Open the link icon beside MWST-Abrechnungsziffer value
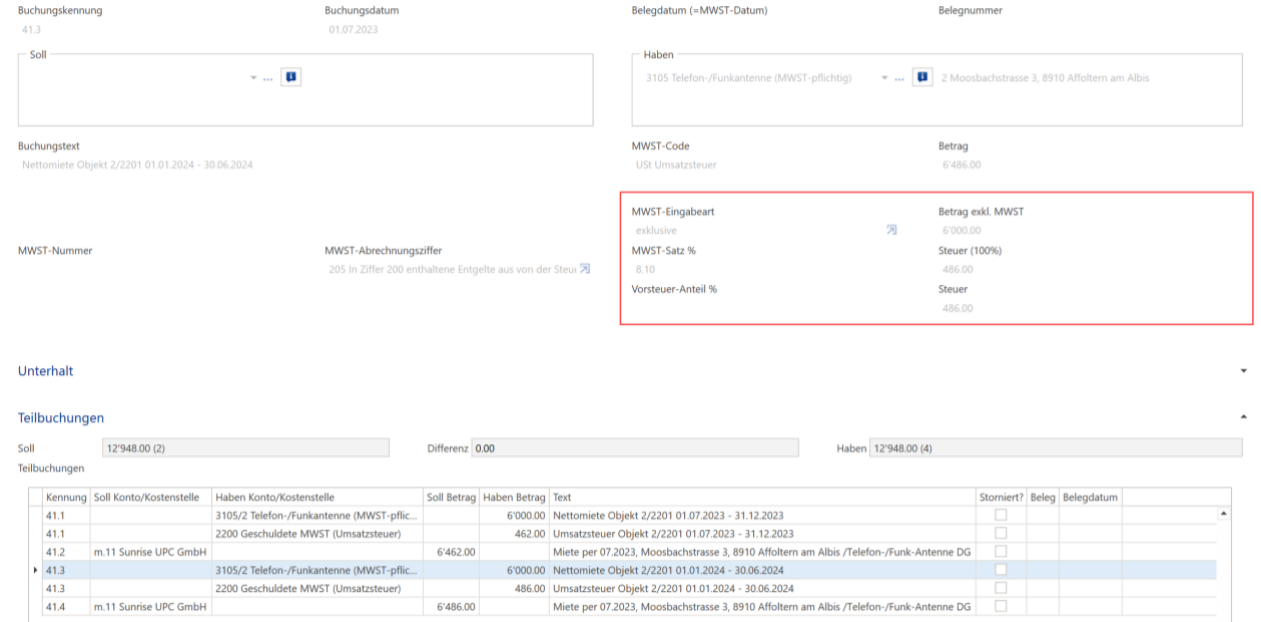 point(585,269)
